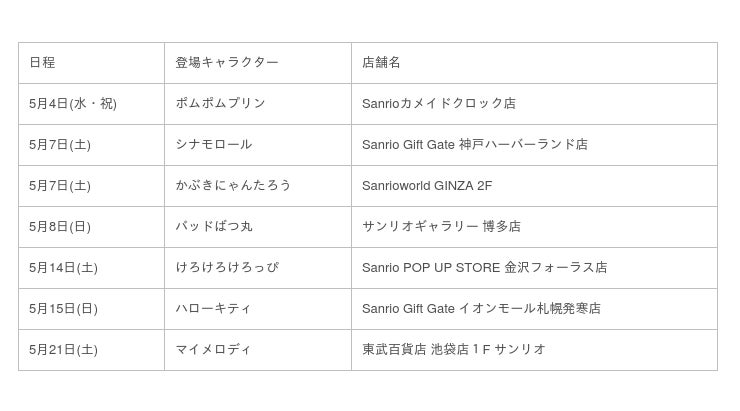Click the マイメロディ character cell
Image resolution: width=740 pixels, height=411 pixels.
(x=214, y=349)
